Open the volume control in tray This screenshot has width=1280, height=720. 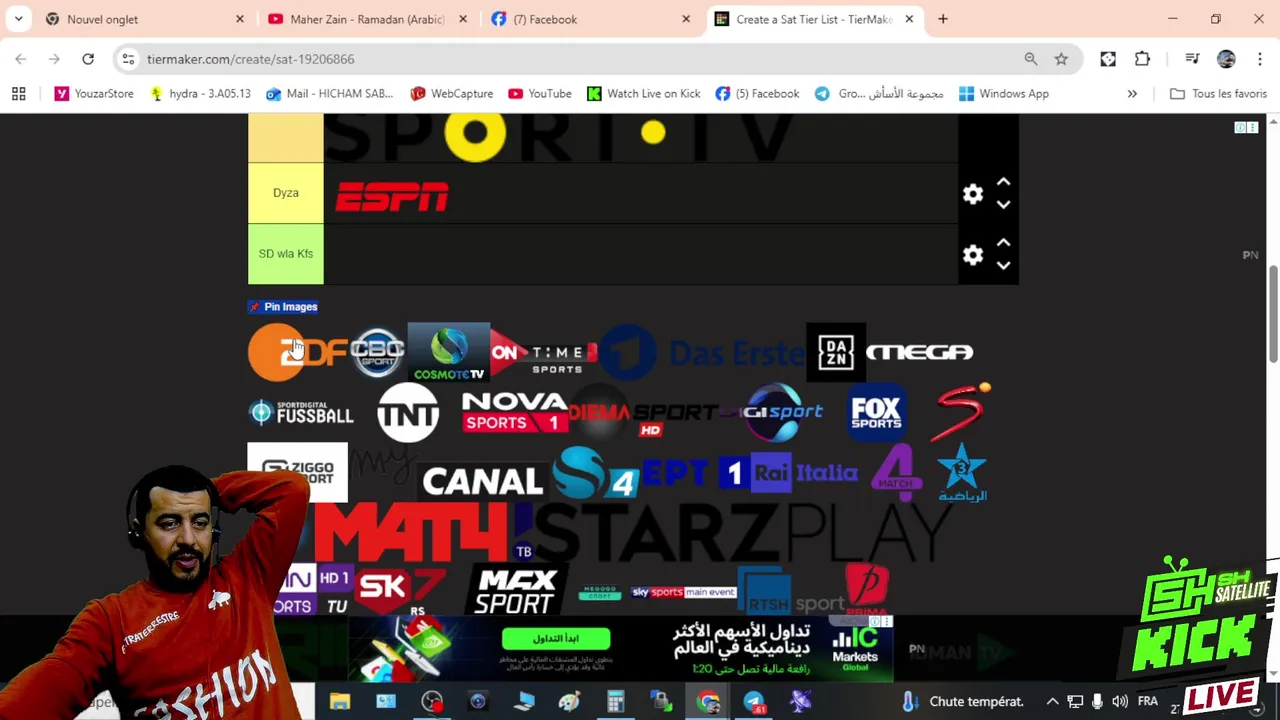point(1119,702)
